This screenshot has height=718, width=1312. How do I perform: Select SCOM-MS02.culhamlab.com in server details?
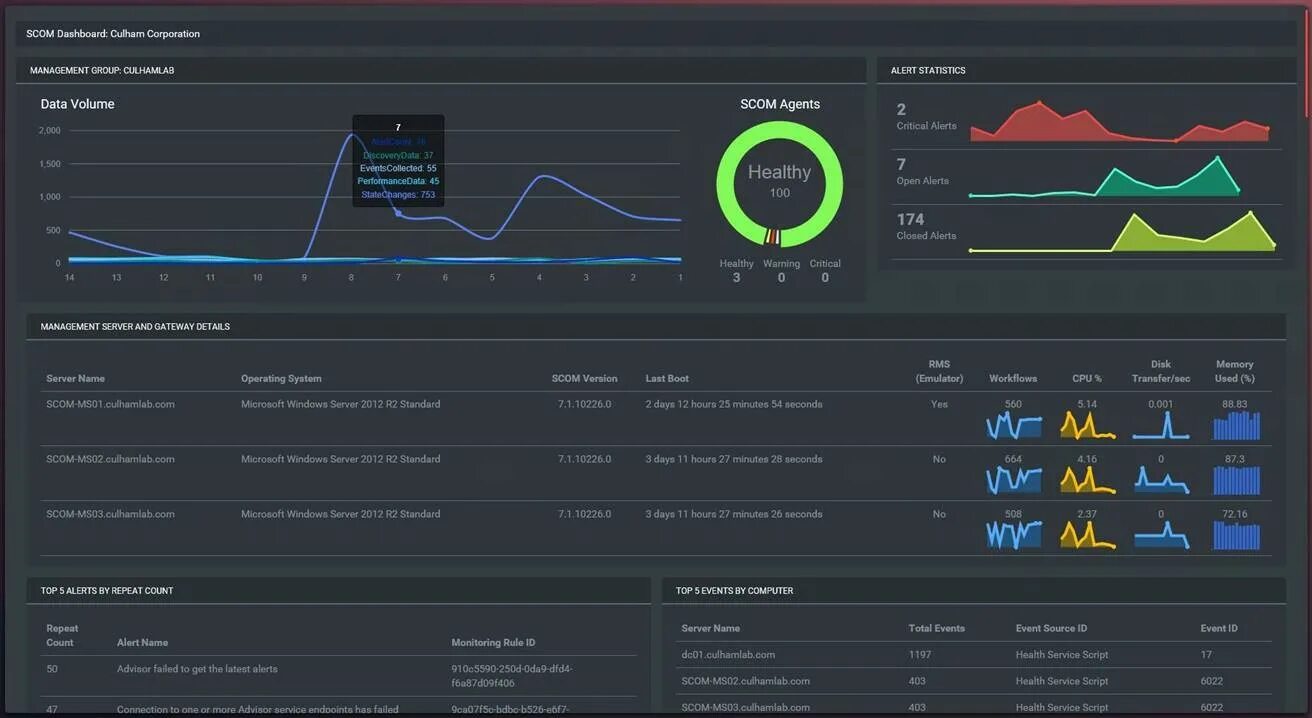(110, 460)
